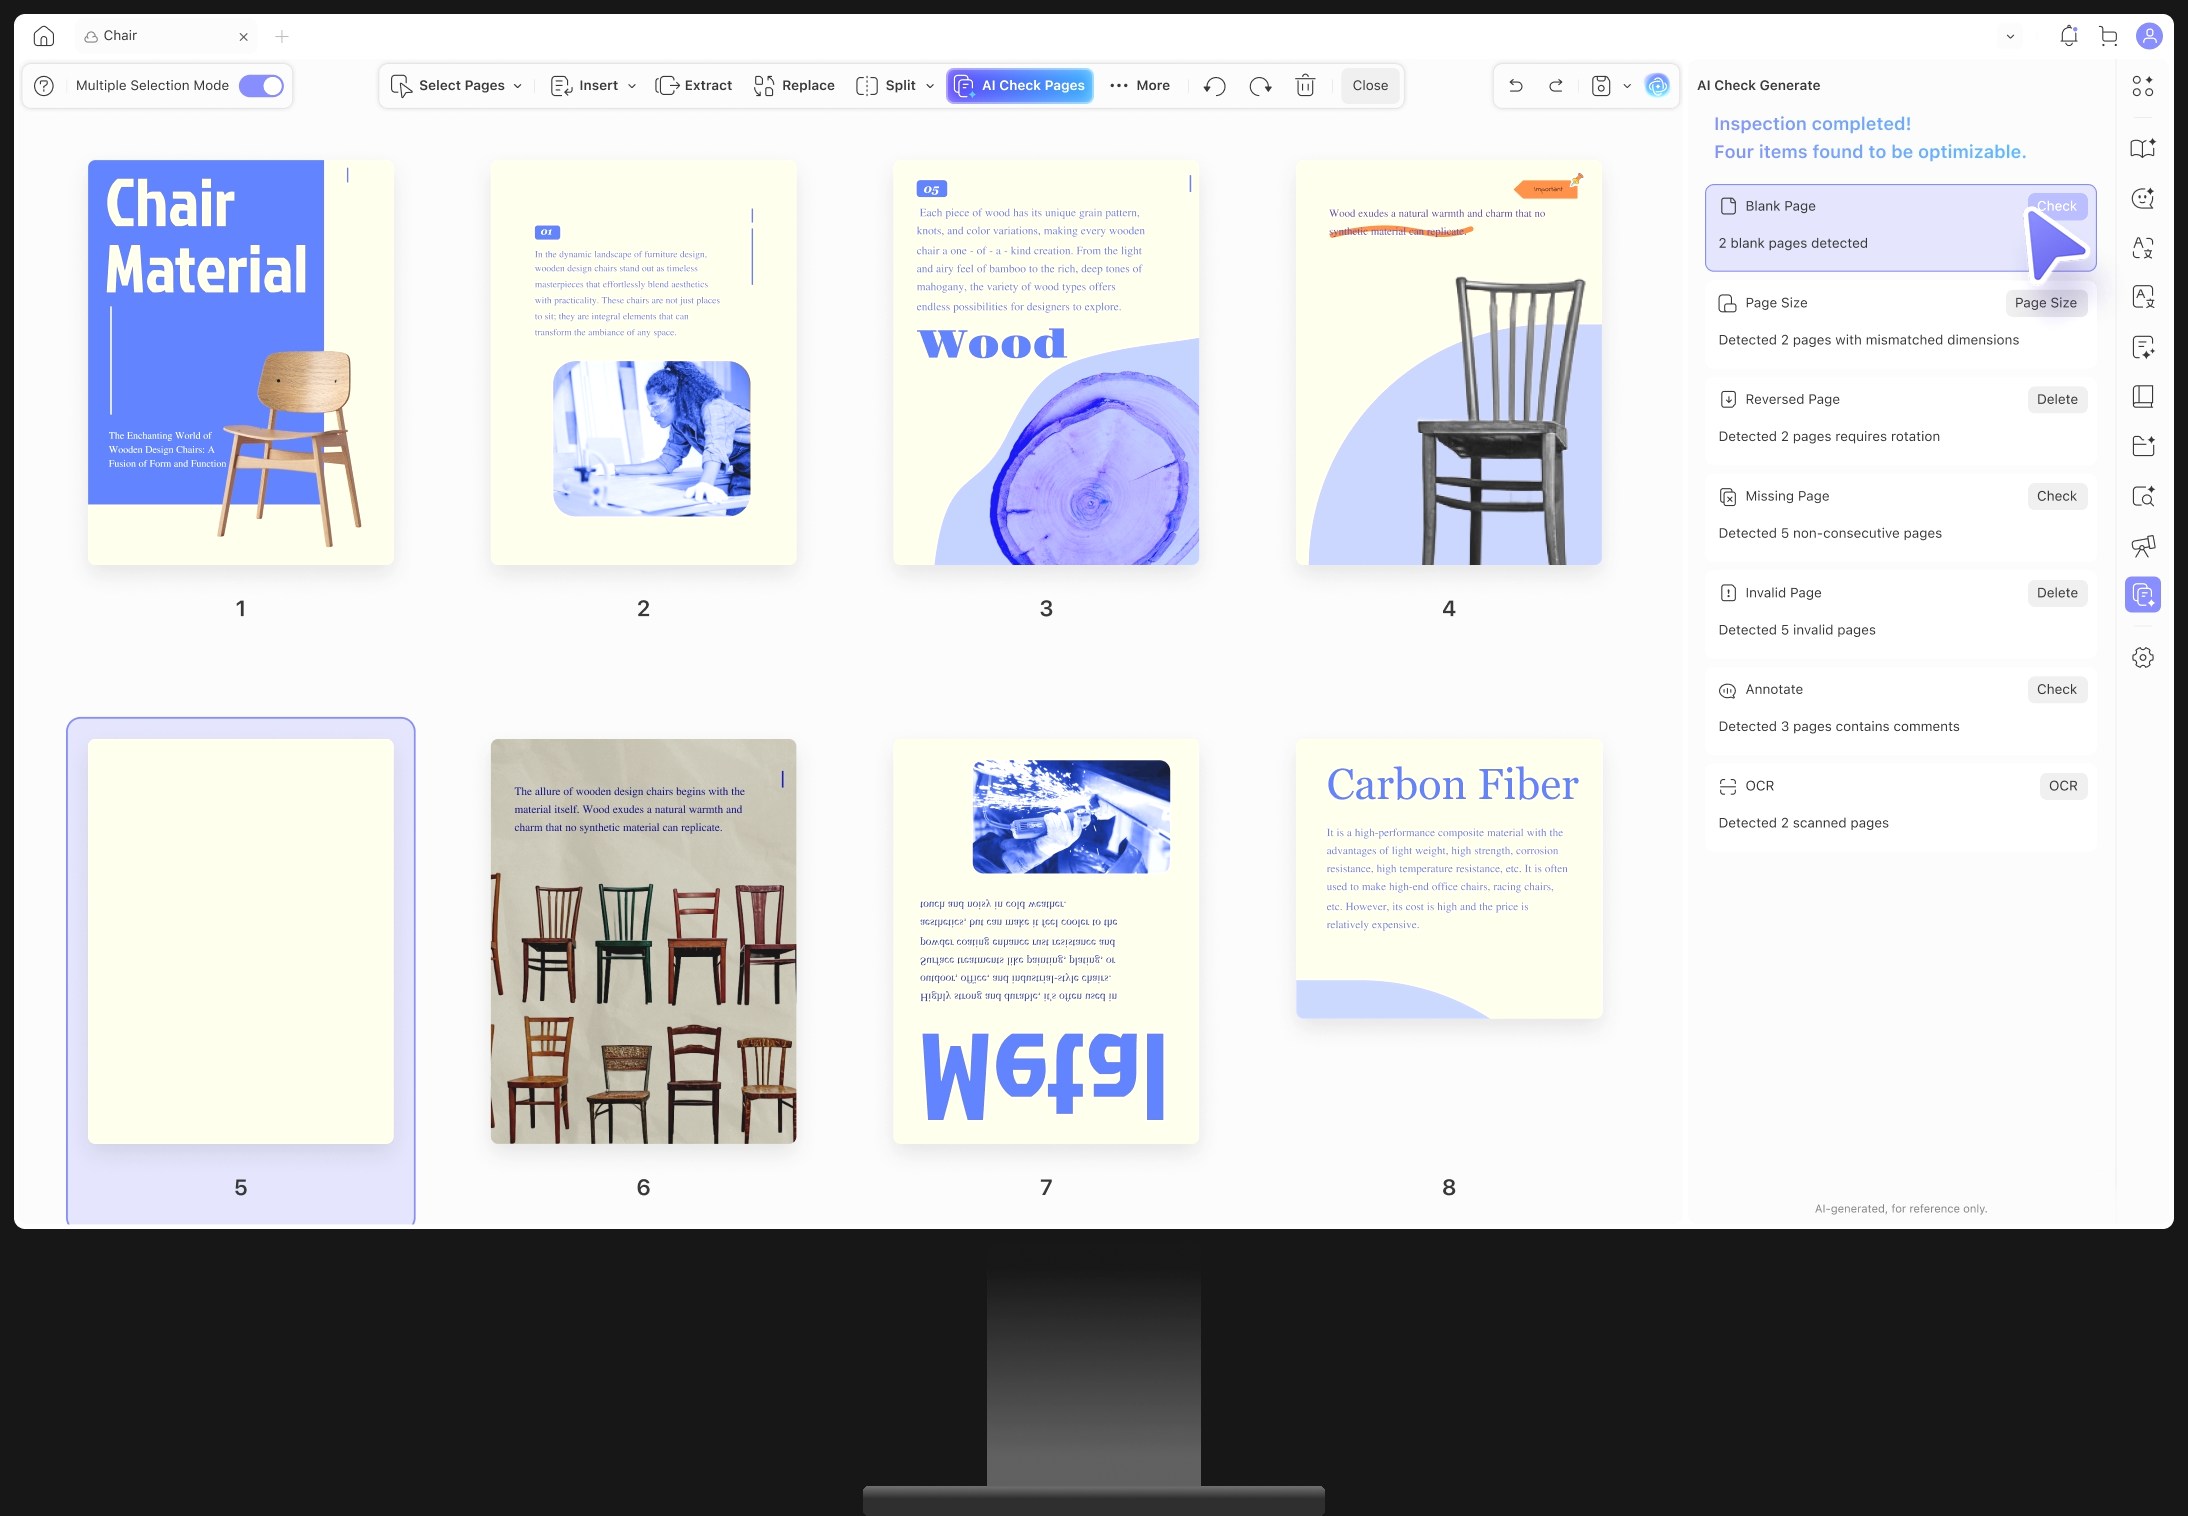Click Delete for Reversed Page
This screenshot has height=1516, width=2188.
click(2057, 399)
